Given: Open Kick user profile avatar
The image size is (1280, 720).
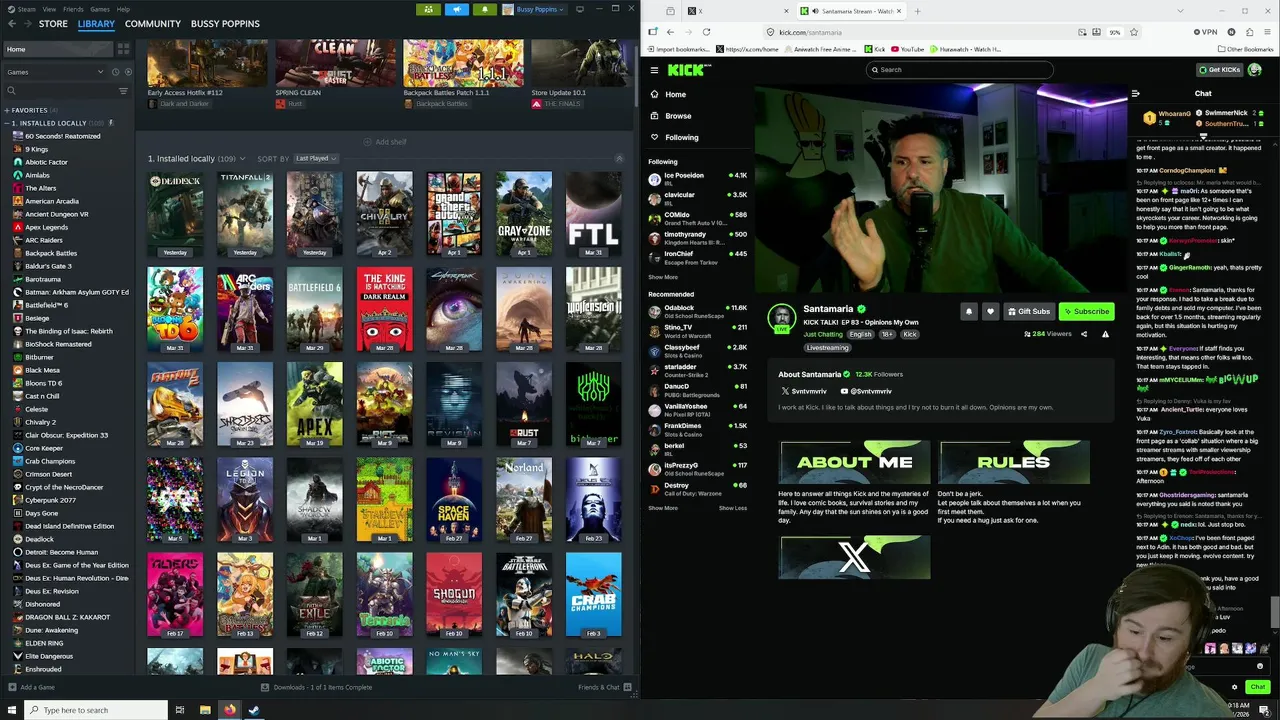Looking at the screenshot, I should (1254, 69).
